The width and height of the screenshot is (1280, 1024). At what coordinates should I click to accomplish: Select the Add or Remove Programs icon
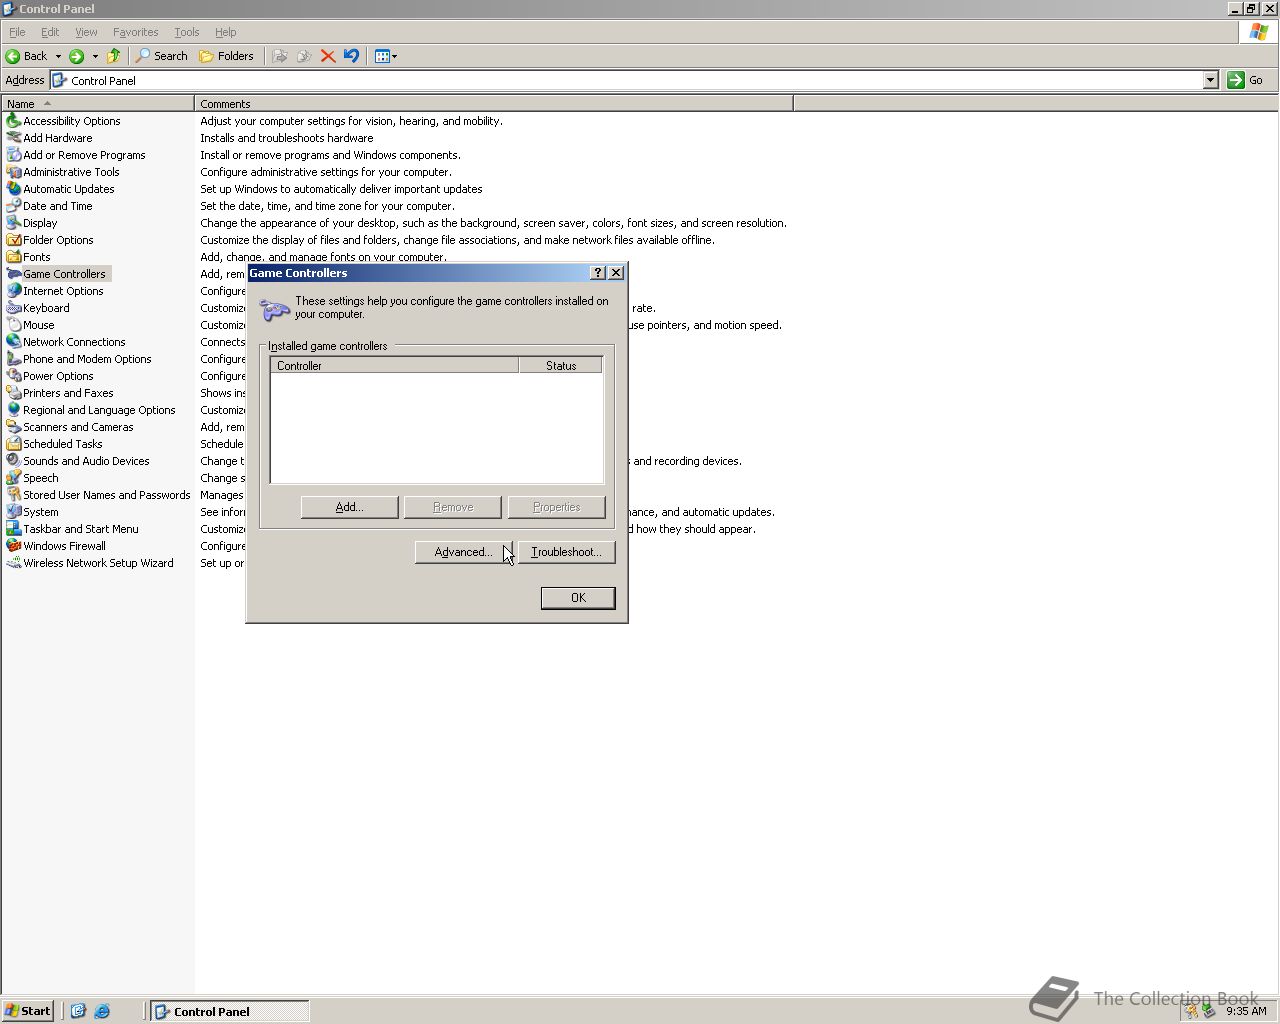[13, 155]
